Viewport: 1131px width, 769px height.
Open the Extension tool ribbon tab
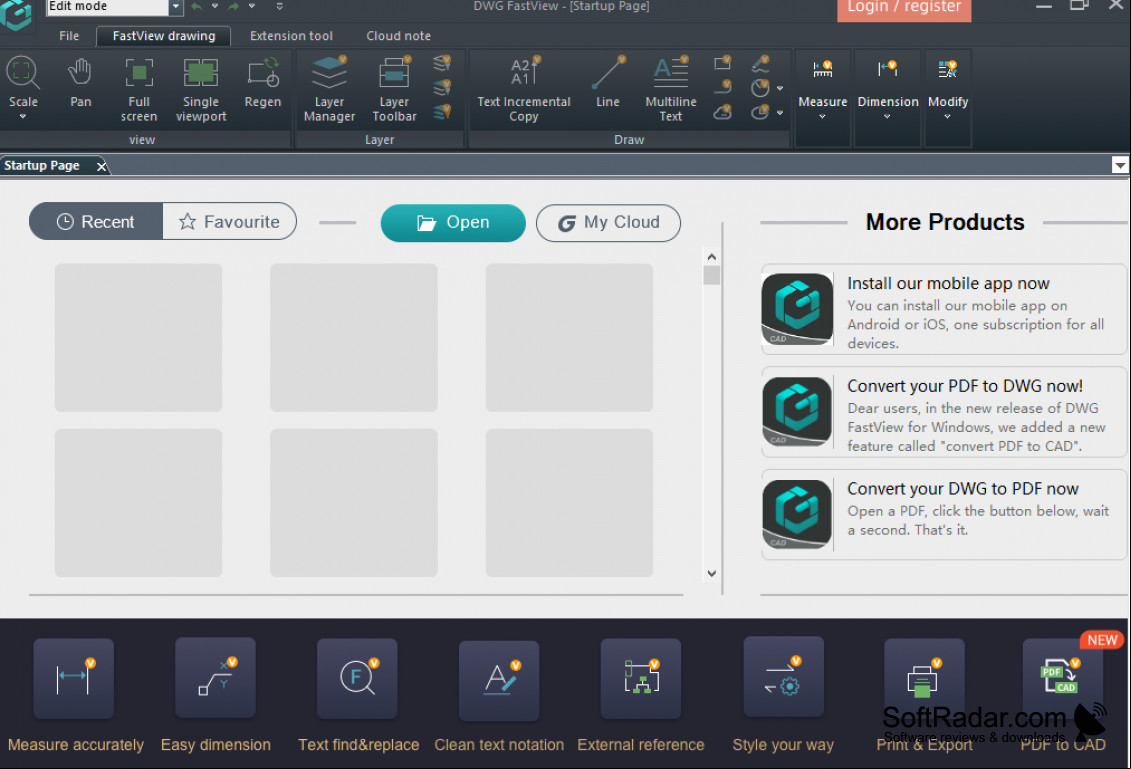click(x=291, y=35)
